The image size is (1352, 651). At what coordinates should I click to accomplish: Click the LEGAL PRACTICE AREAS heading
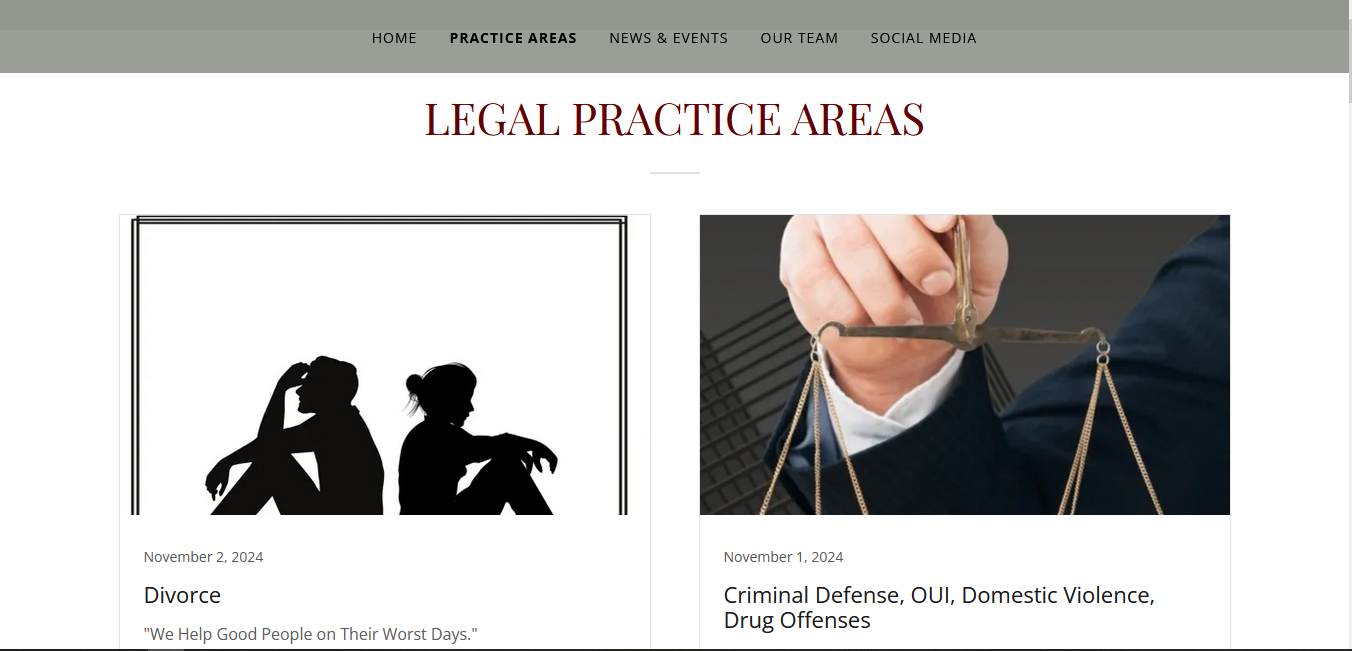675,119
